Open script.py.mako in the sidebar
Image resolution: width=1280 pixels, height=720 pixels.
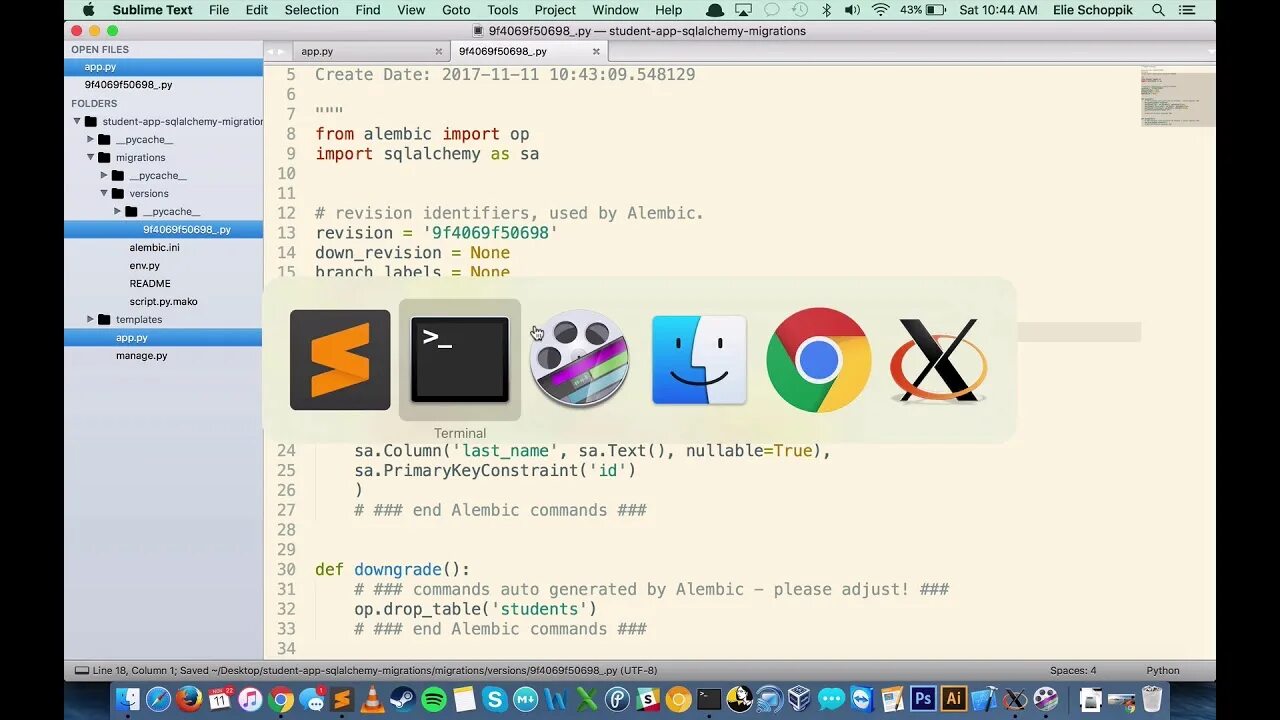tap(163, 301)
